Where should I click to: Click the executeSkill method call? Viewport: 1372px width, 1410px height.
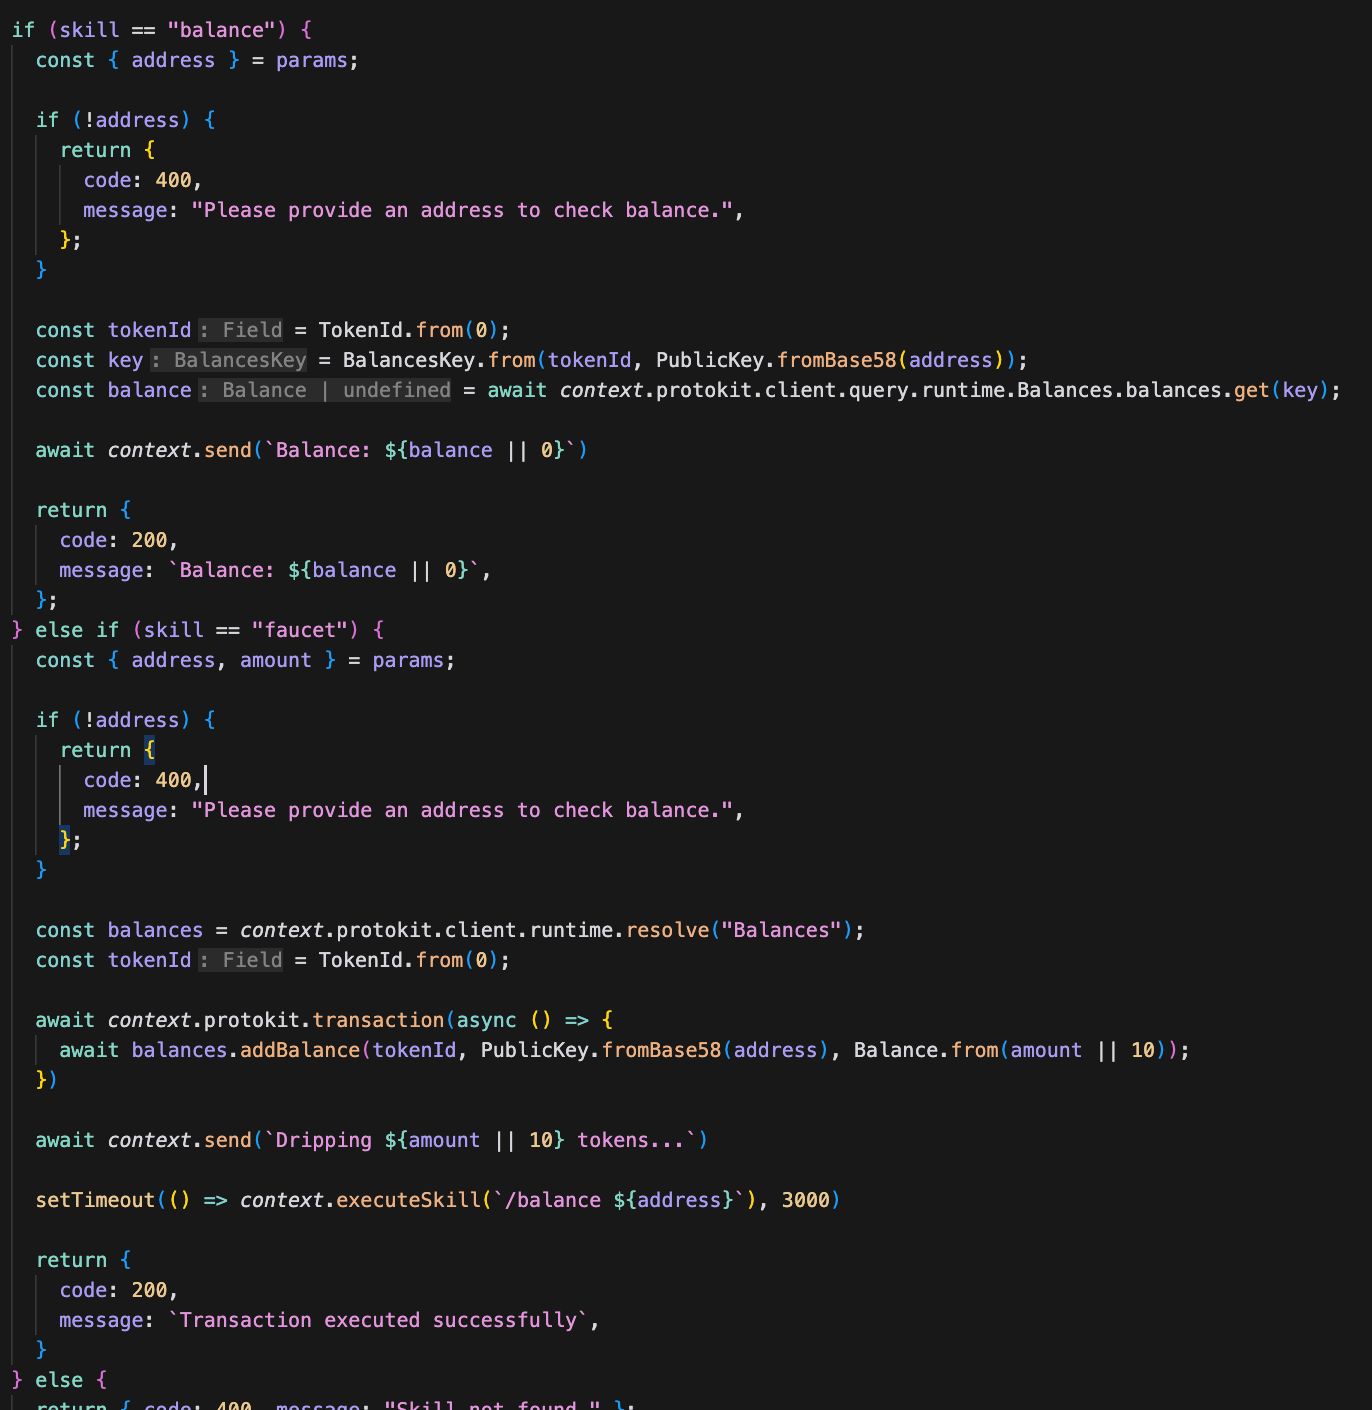pyautogui.click(x=409, y=1200)
